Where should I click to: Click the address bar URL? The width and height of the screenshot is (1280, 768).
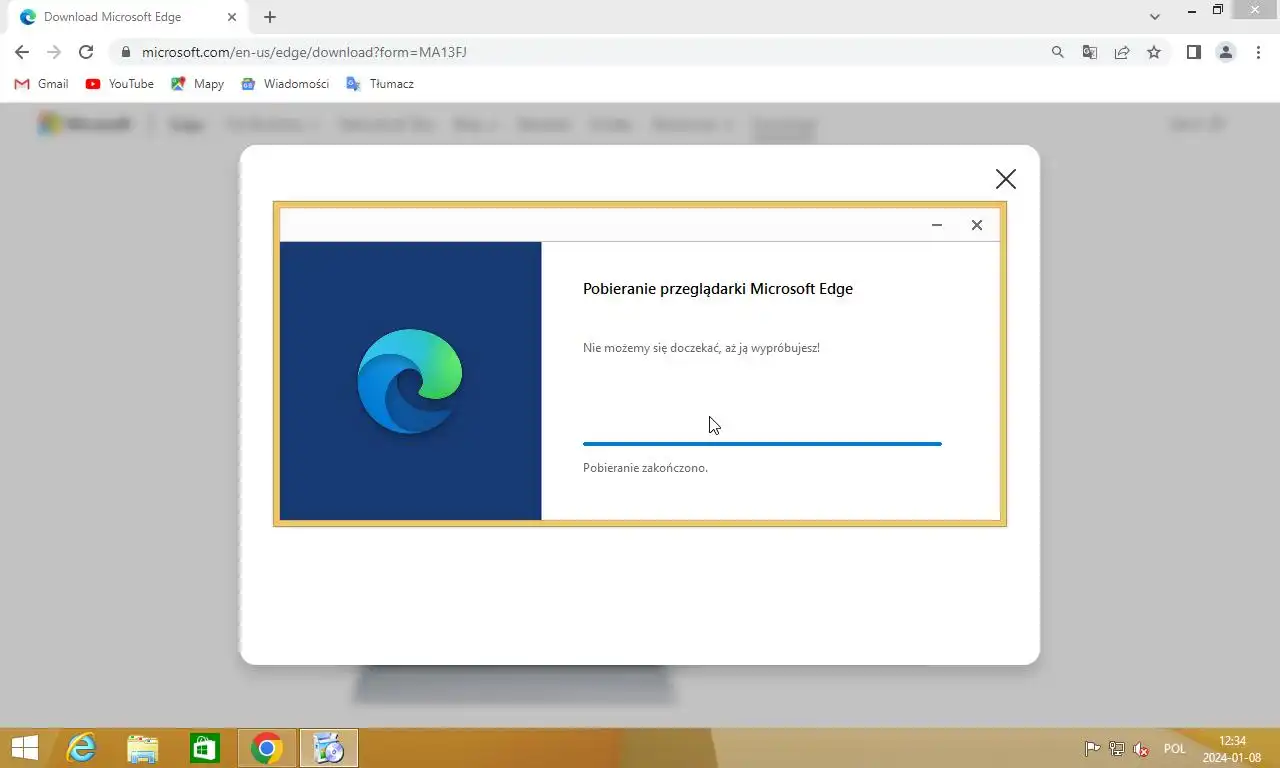(304, 52)
